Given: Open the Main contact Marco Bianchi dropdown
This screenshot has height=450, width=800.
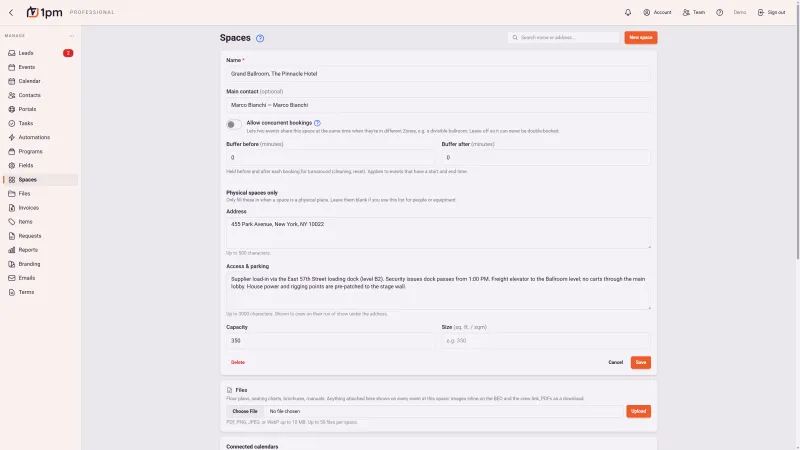Looking at the screenshot, I should pyautogui.click(x=438, y=105).
